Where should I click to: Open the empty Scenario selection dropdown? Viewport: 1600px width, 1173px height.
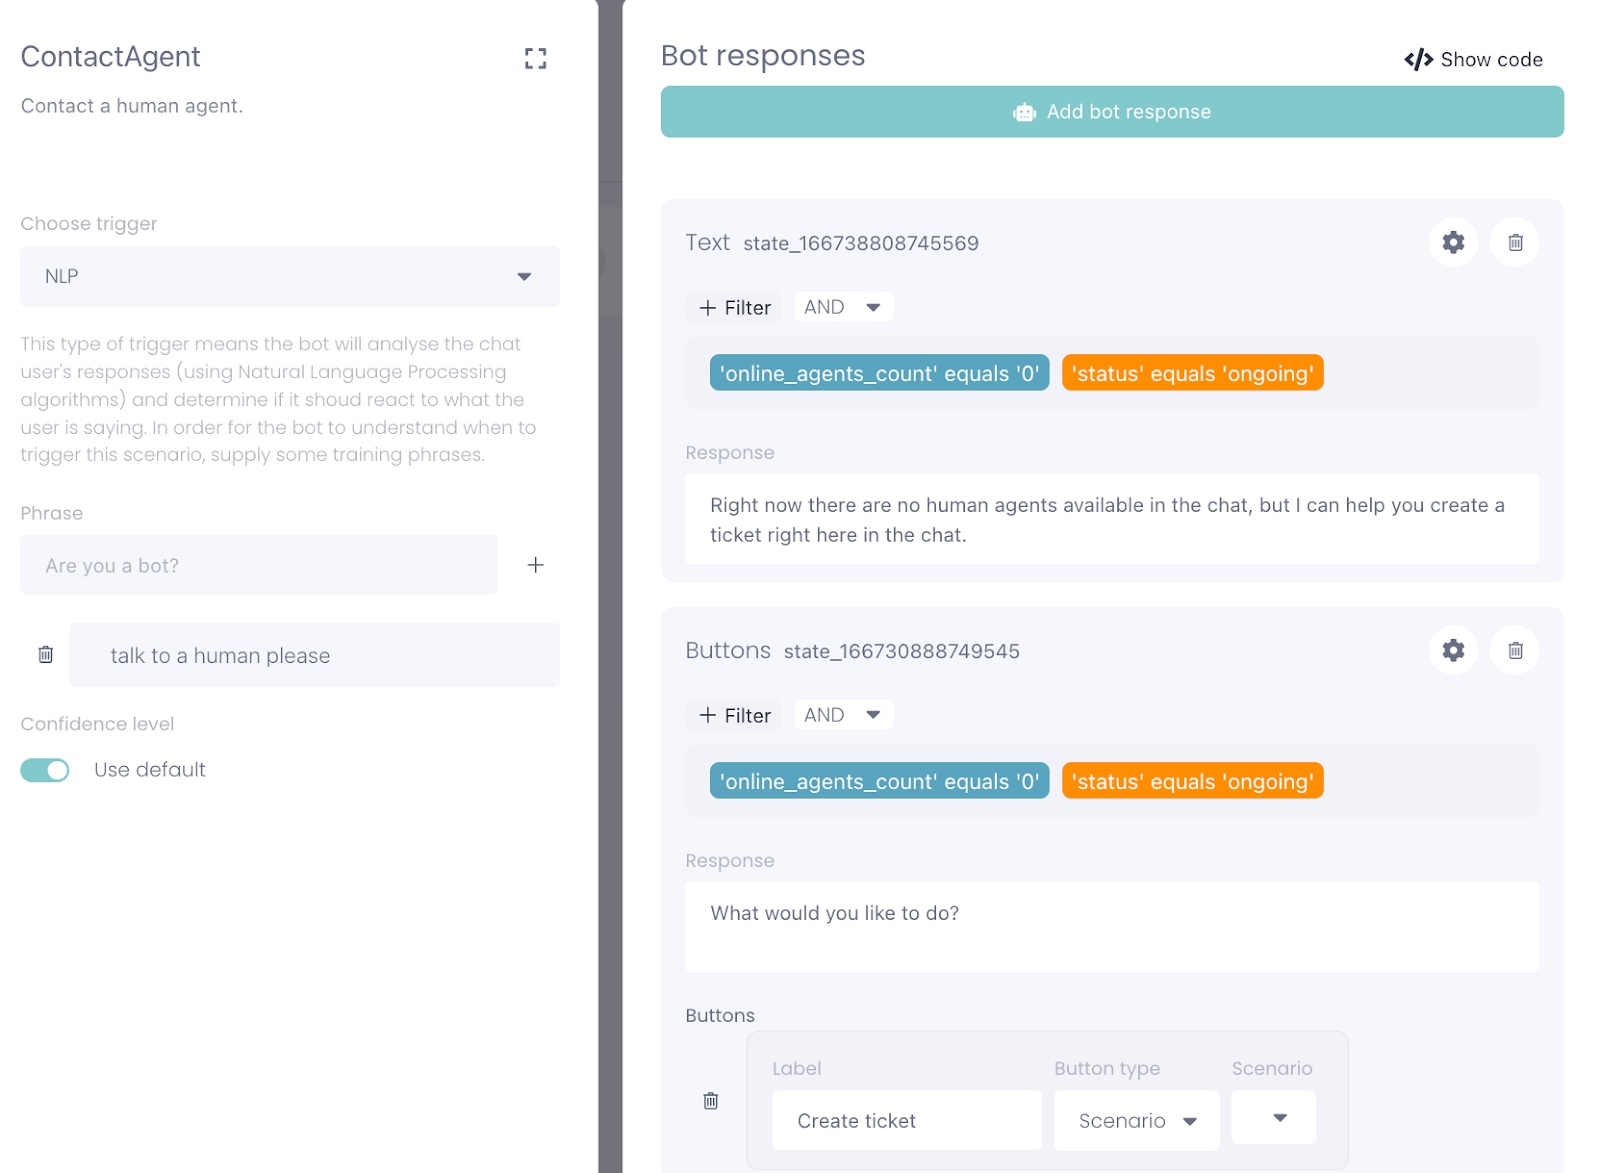(1273, 1118)
